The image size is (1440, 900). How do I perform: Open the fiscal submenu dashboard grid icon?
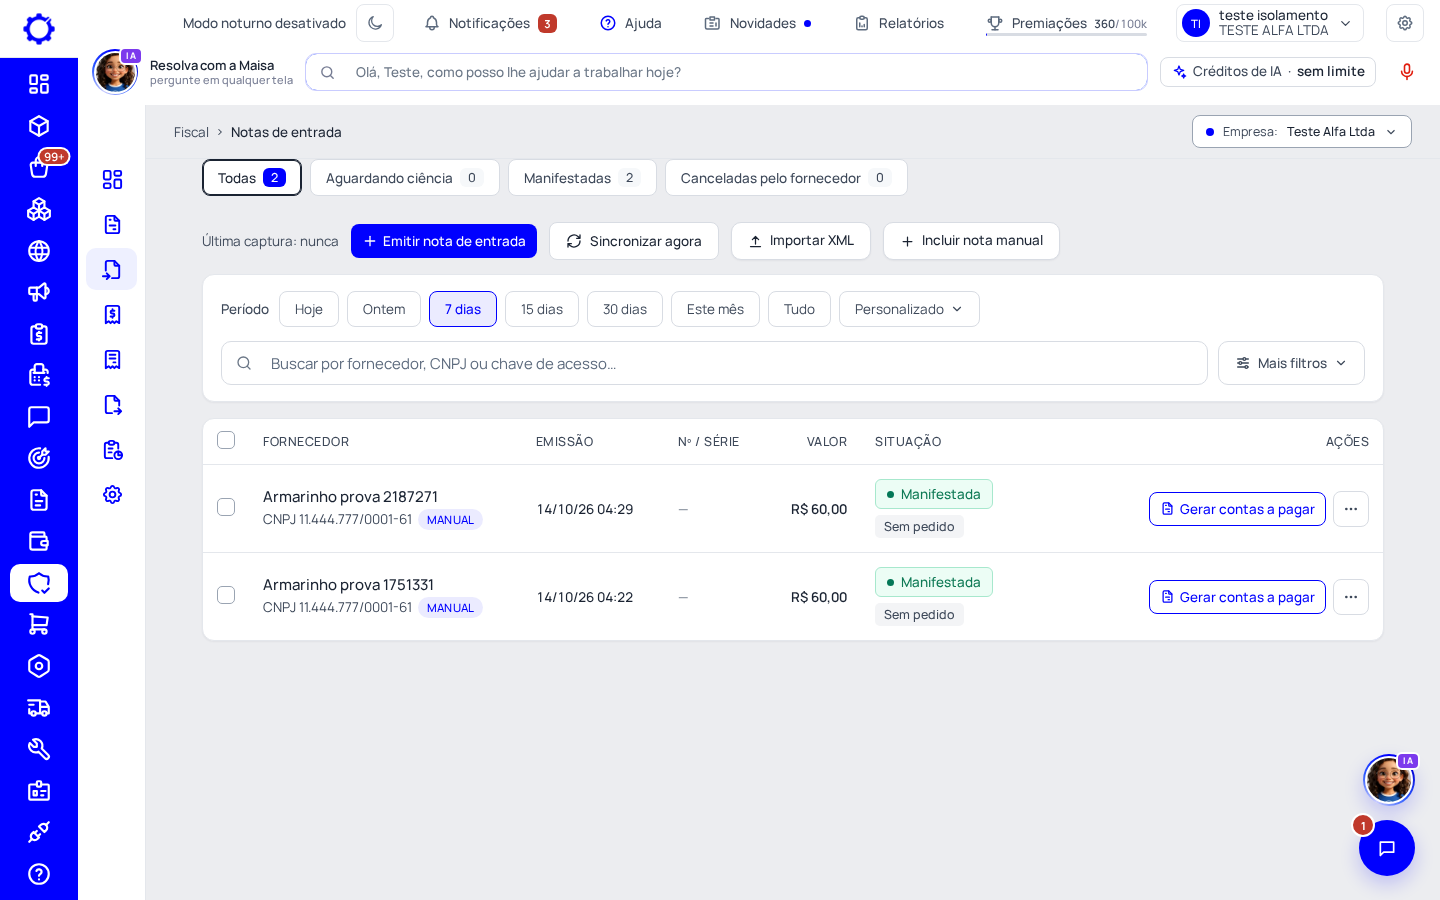pos(112,179)
